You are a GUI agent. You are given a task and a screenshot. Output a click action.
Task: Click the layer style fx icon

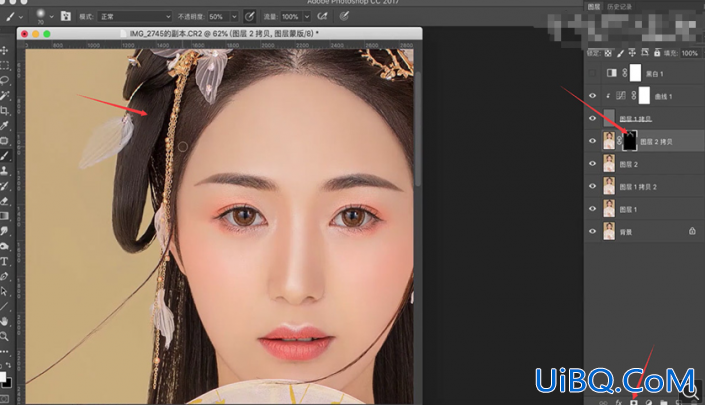pyautogui.click(x=619, y=402)
